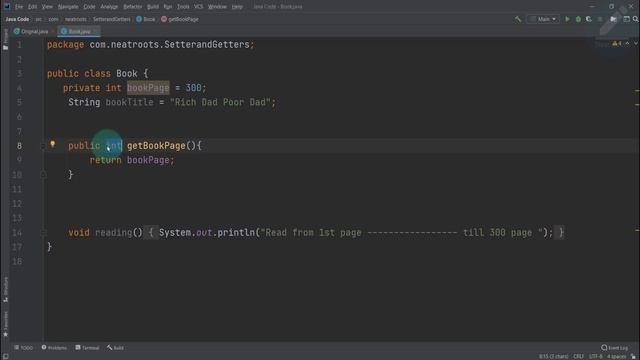Click return bookPage statement on line 9

click(x=132, y=160)
